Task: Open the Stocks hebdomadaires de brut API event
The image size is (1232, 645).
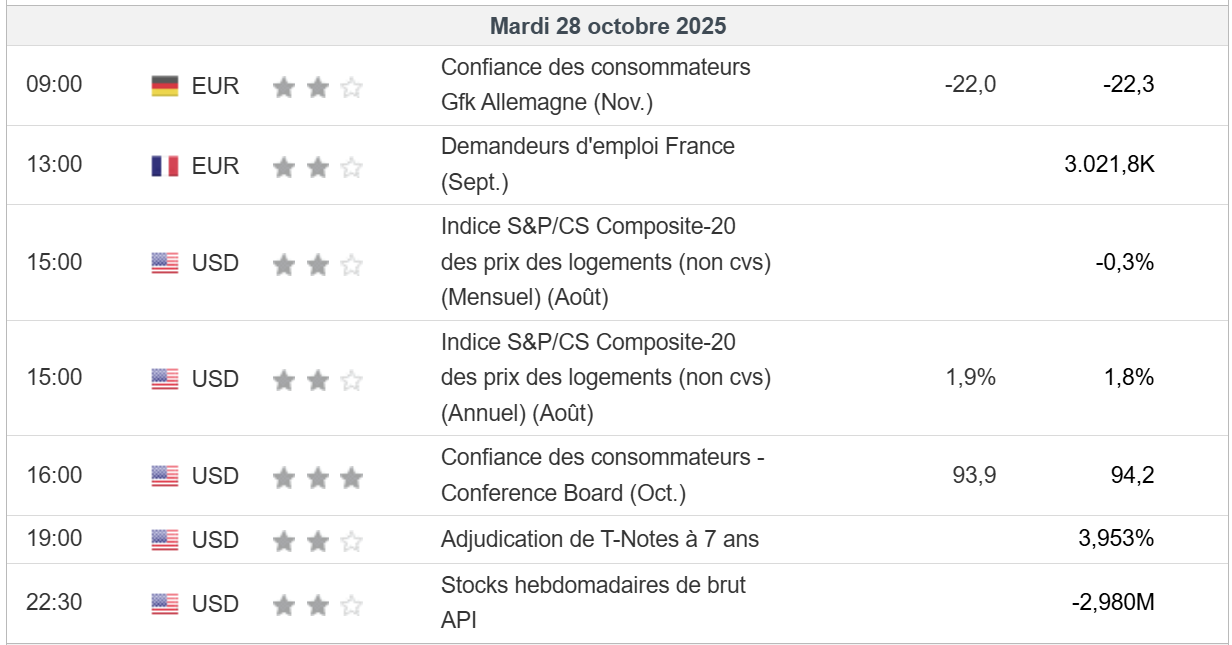Action: [x=593, y=602]
